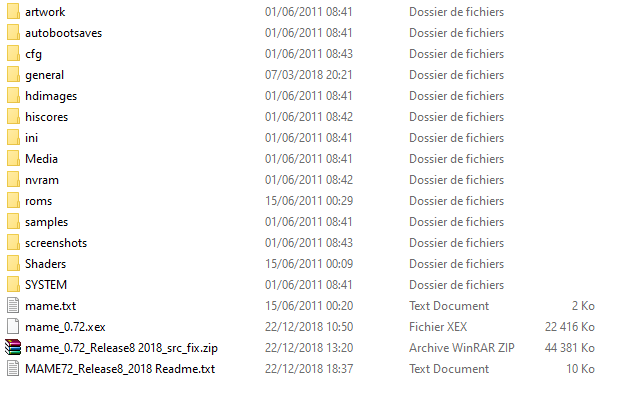Click the cfg folder icon
620x408 pixels.
(x=13, y=54)
